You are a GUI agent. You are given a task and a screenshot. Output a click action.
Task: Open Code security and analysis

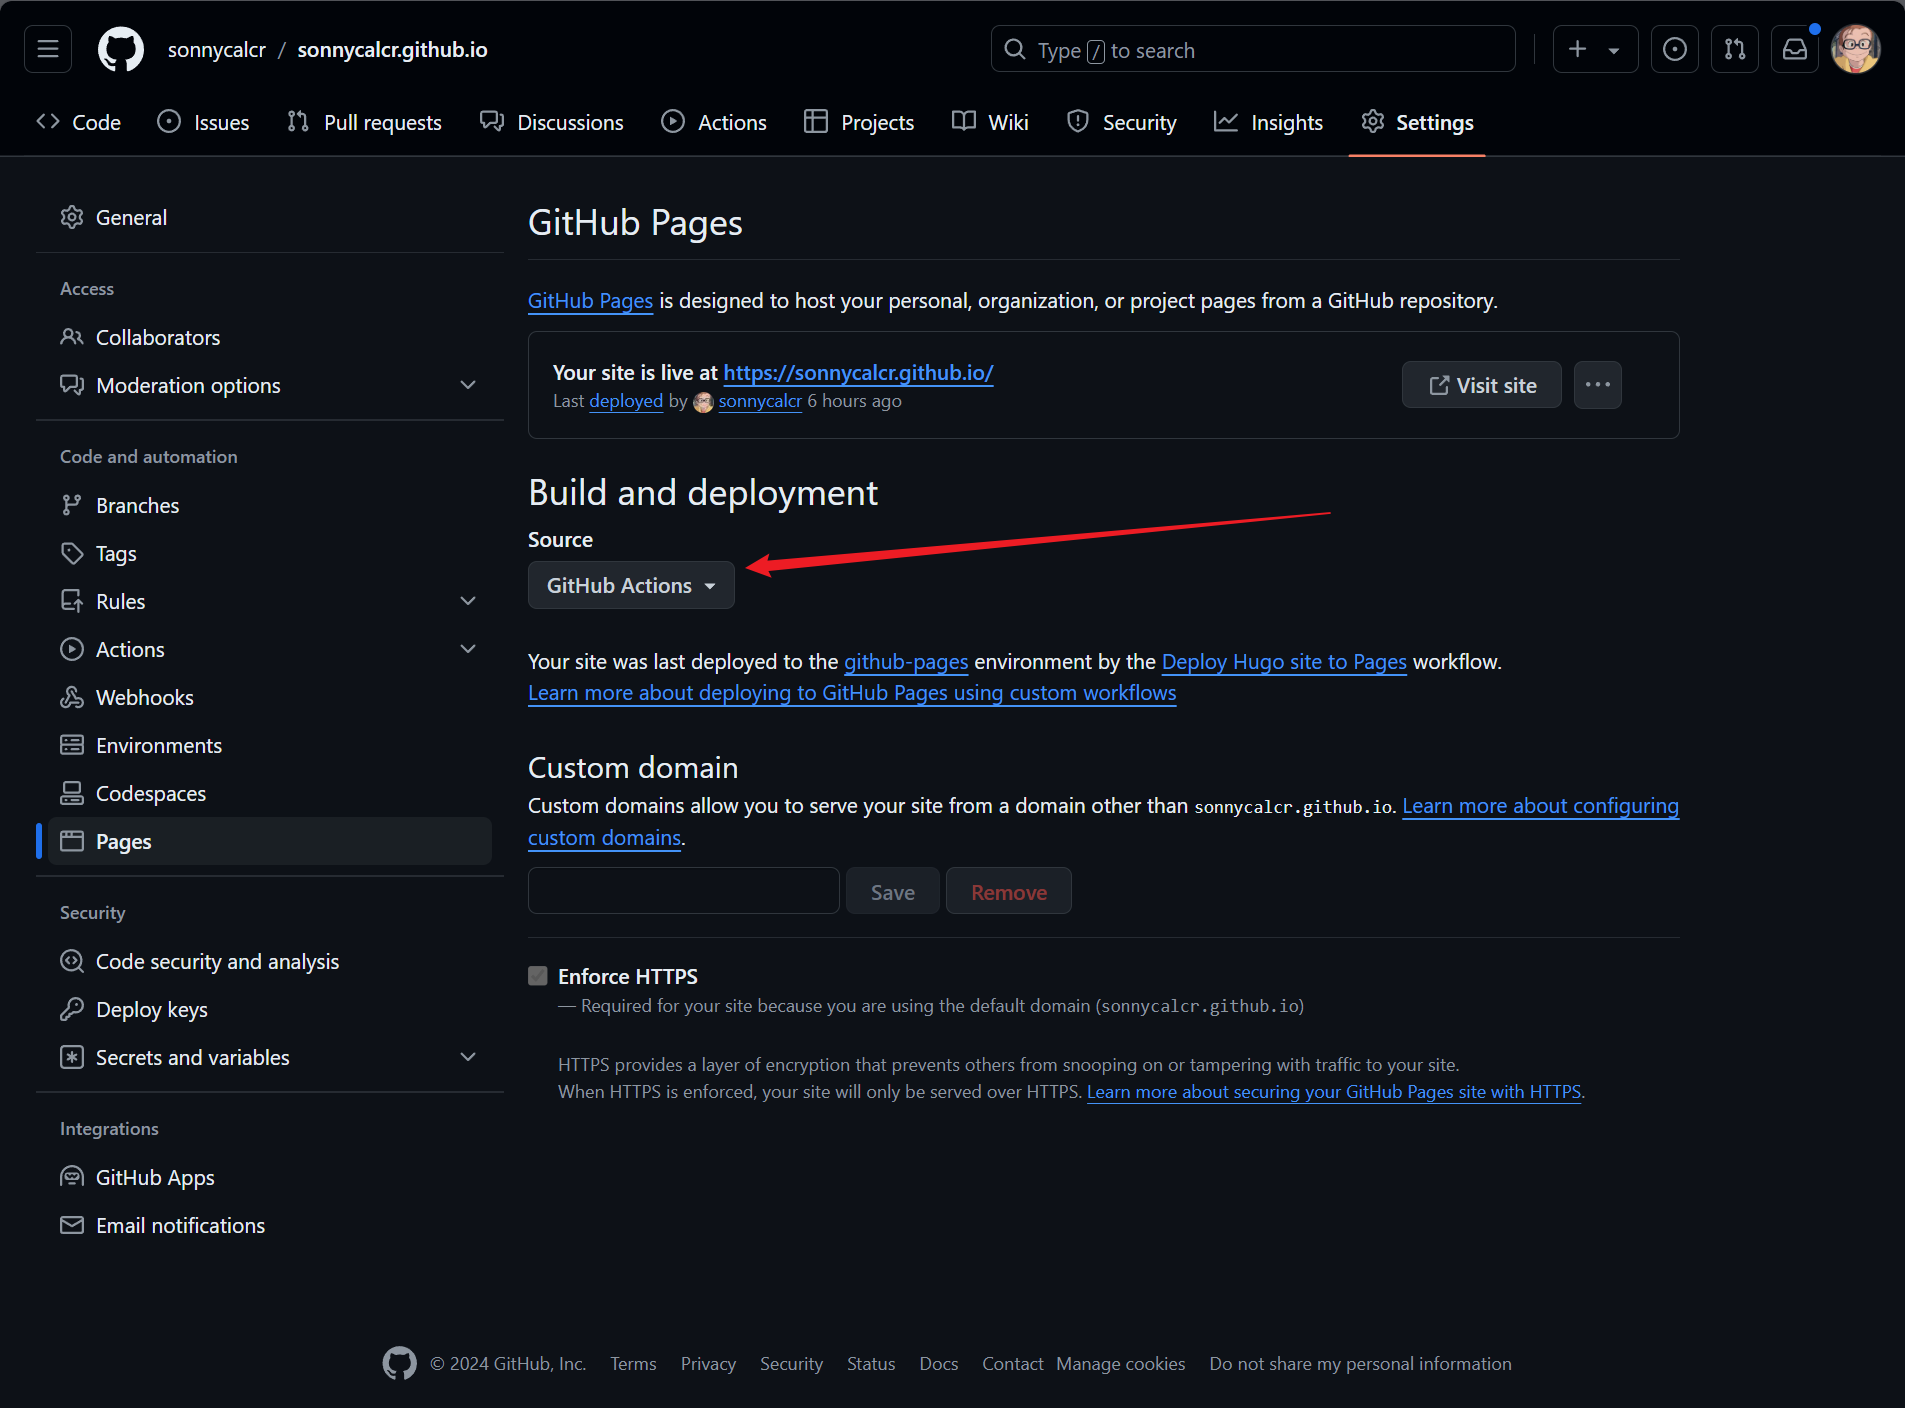(270, 961)
